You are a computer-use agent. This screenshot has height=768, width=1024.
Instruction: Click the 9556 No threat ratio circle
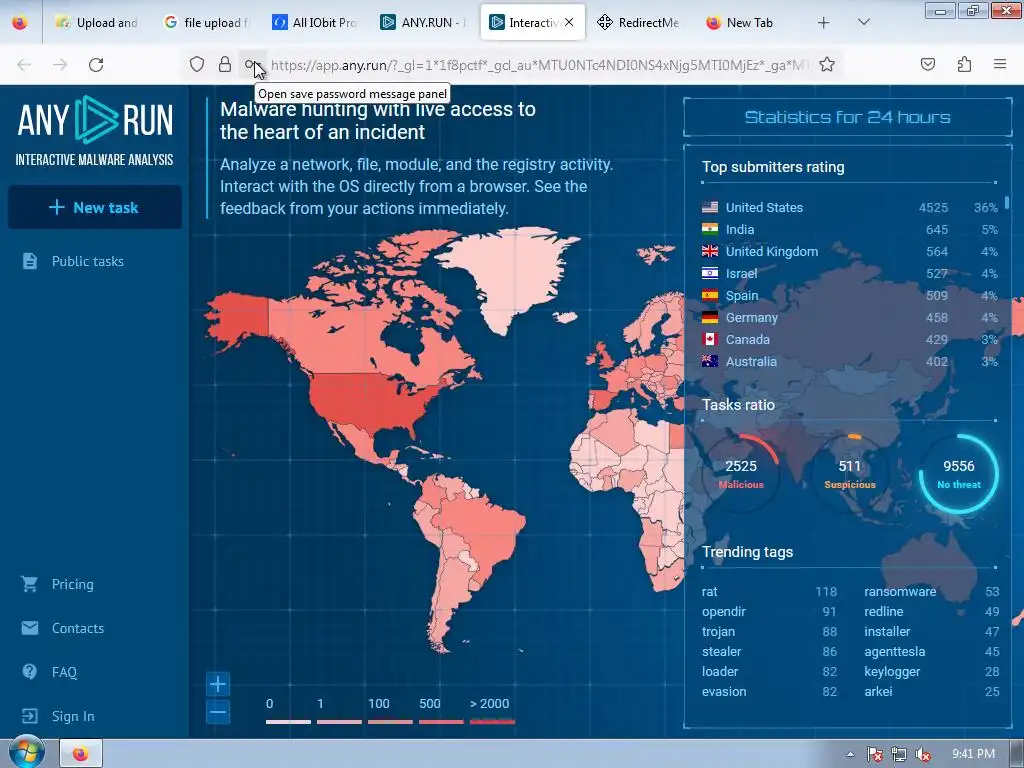[959, 473]
